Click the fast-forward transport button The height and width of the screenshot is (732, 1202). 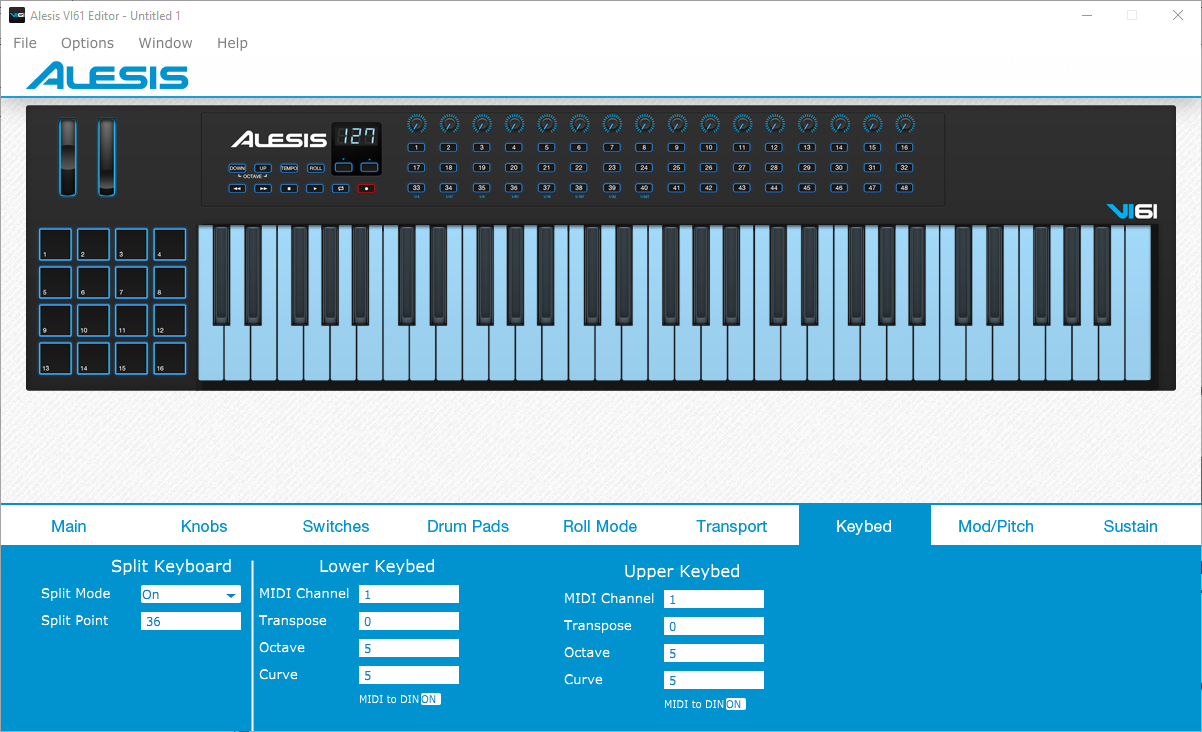(x=263, y=188)
